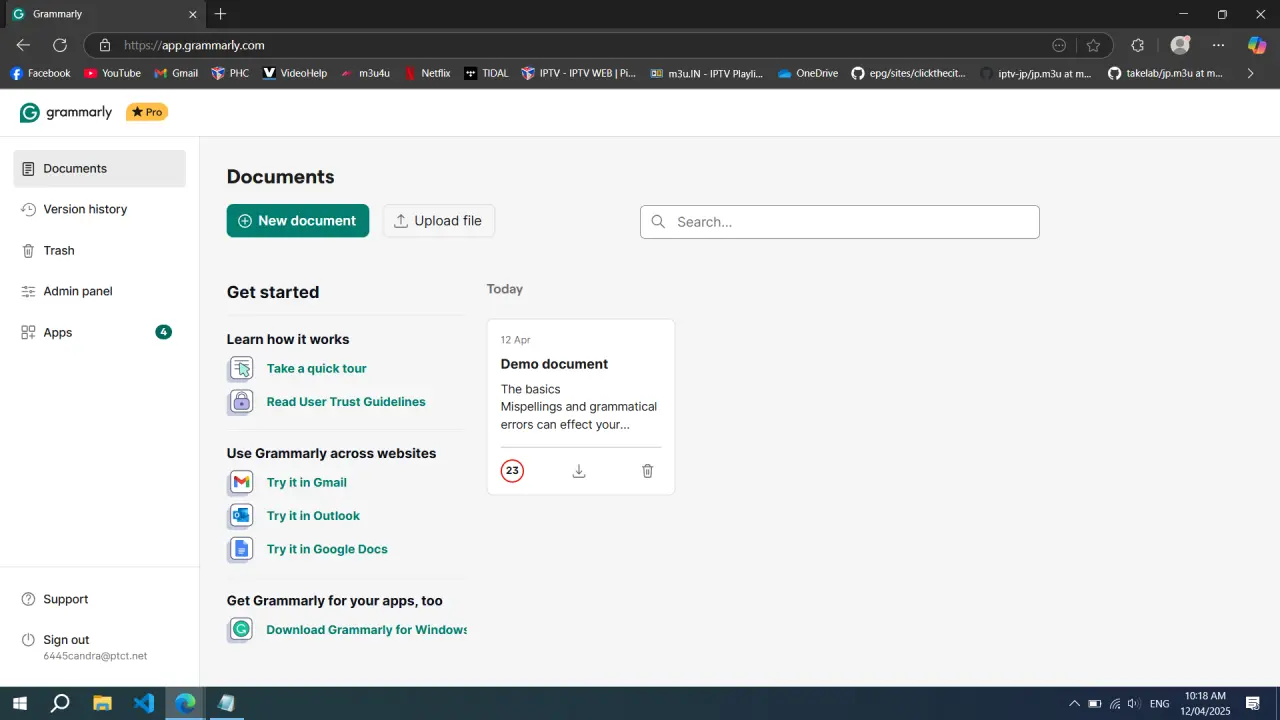Open the browser profile avatar
Viewport: 1280px width, 720px height.
1180,45
